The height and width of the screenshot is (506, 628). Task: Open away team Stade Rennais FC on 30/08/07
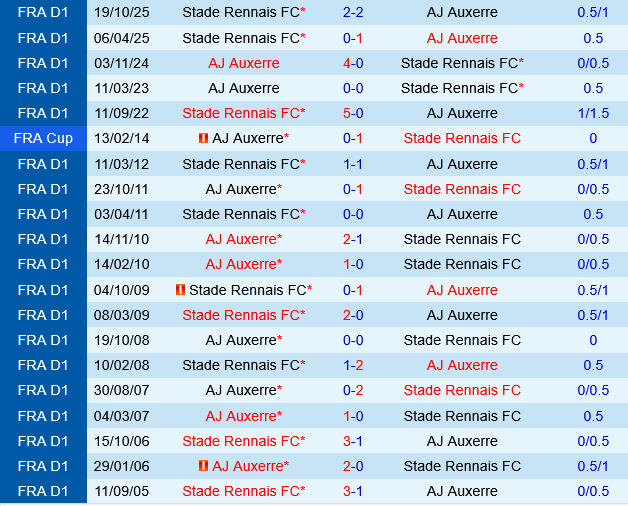462,390
